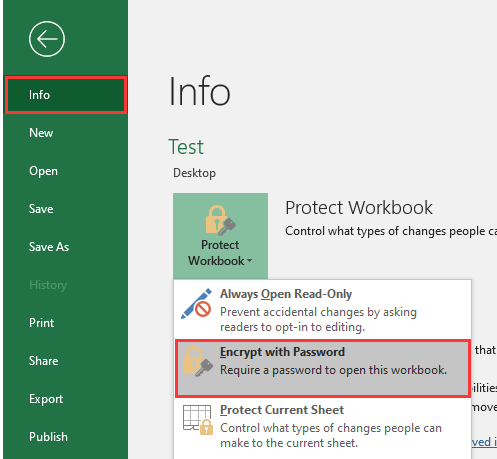Open the Protect Workbook dropdown button

click(220, 236)
